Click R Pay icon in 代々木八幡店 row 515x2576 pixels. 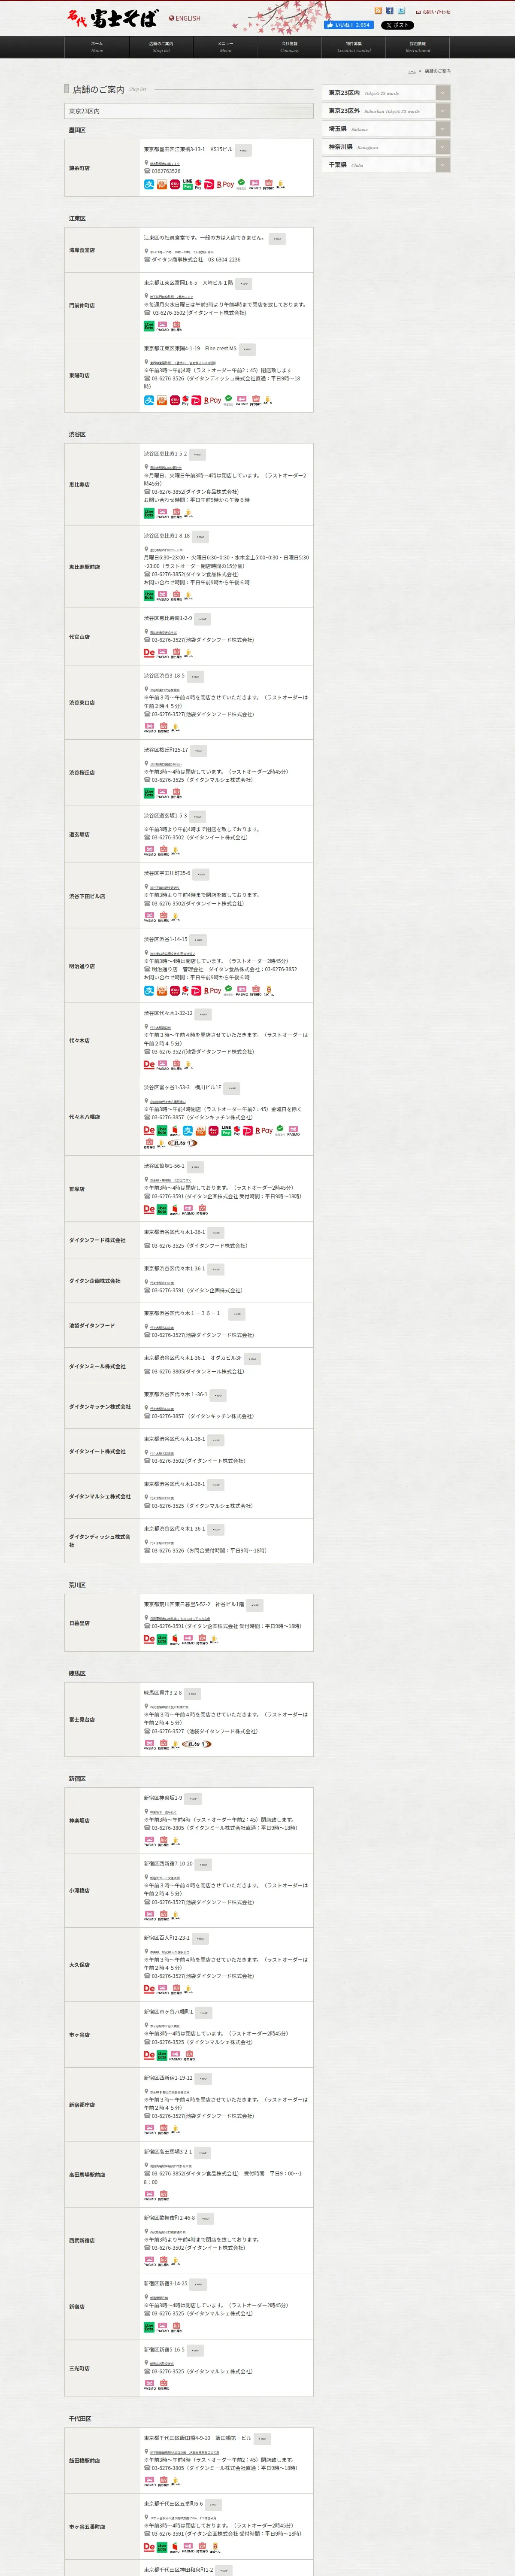pyautogui.click(x=264, y=1131)
